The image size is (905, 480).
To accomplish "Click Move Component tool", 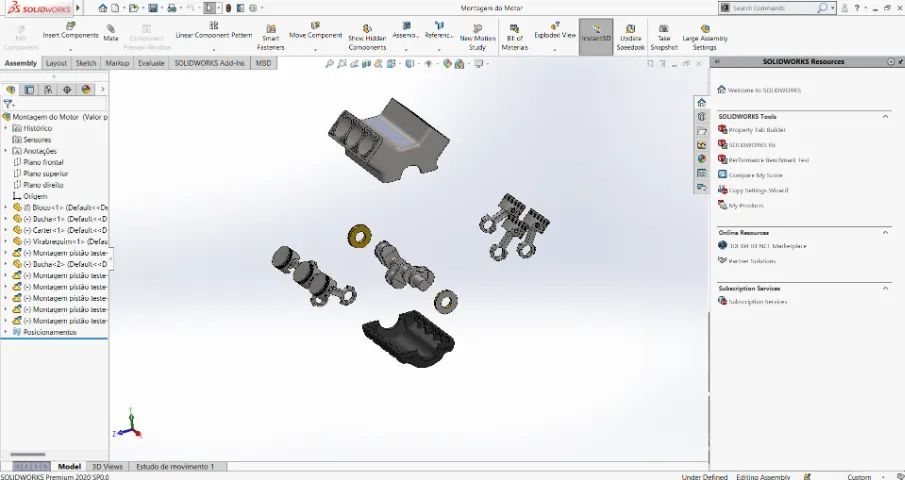I will pos(315,31).
